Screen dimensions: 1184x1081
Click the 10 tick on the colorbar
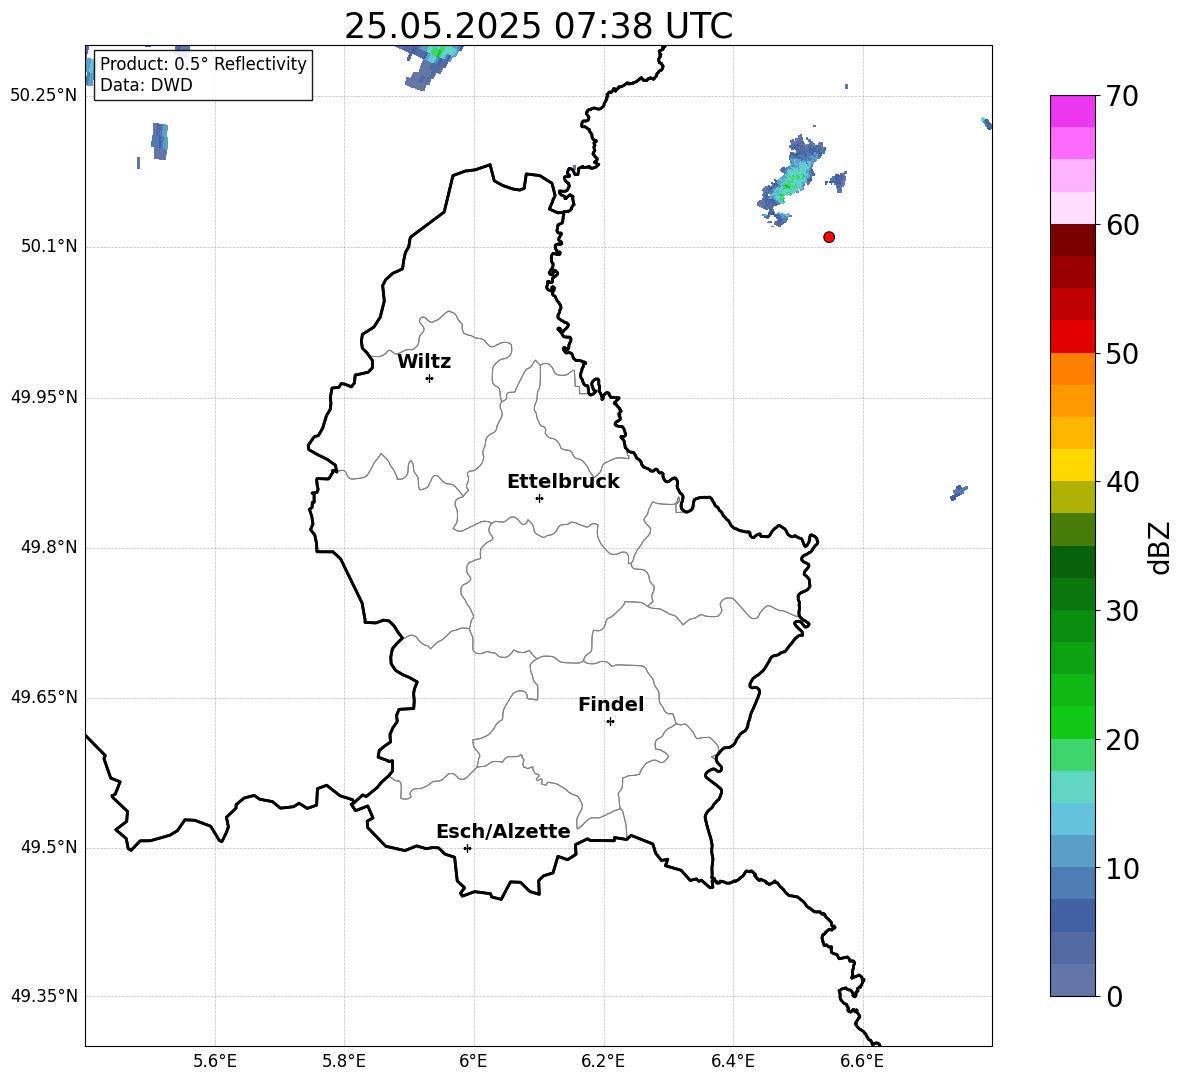click(1122, 868)
